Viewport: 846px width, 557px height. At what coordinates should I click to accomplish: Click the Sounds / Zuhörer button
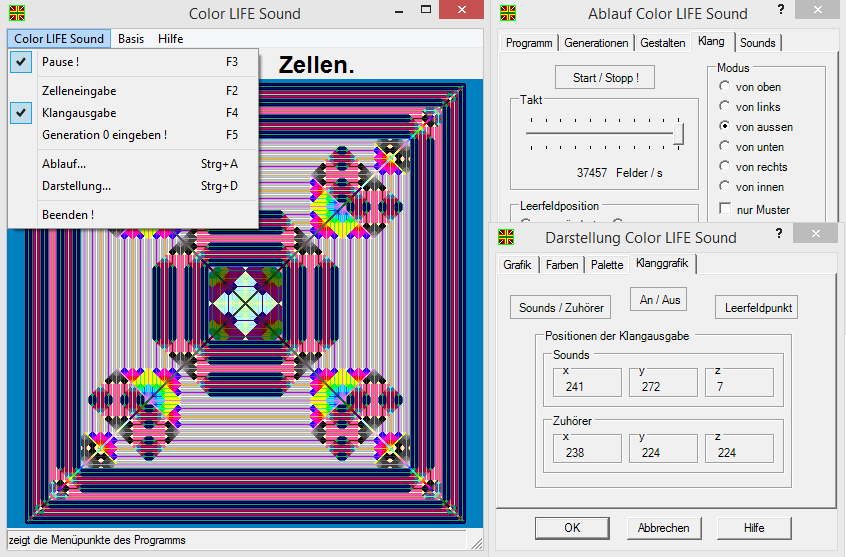tap(561, 307)
